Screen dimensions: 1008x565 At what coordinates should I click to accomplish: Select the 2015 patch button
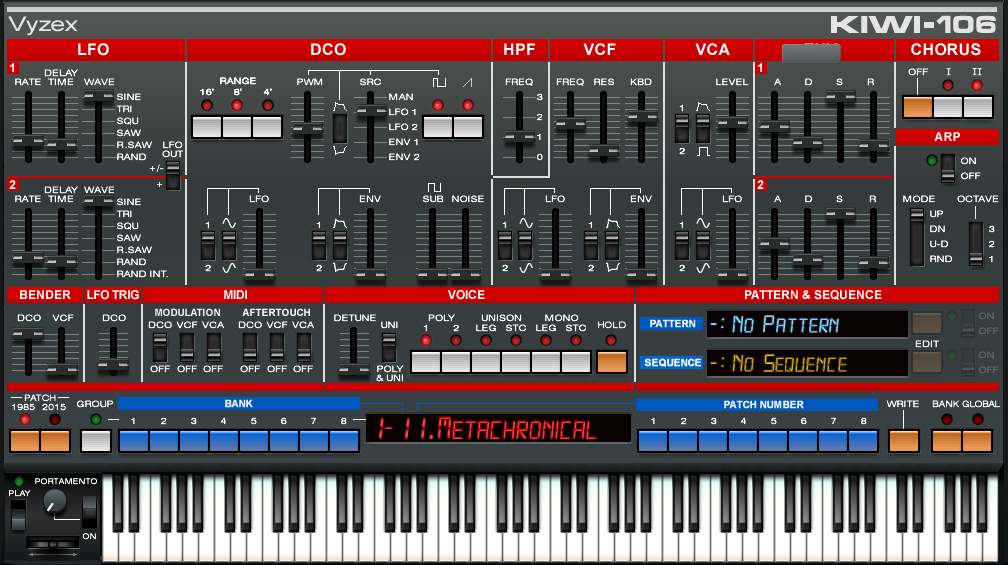(x=55, y=441)
